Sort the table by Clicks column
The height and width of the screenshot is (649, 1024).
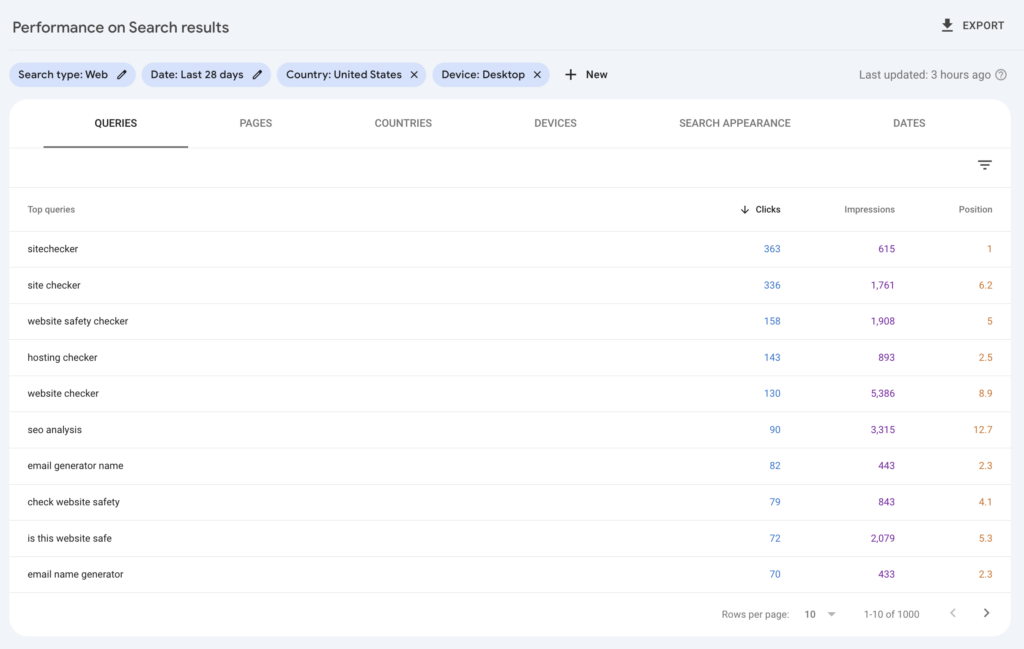[761, 210]
